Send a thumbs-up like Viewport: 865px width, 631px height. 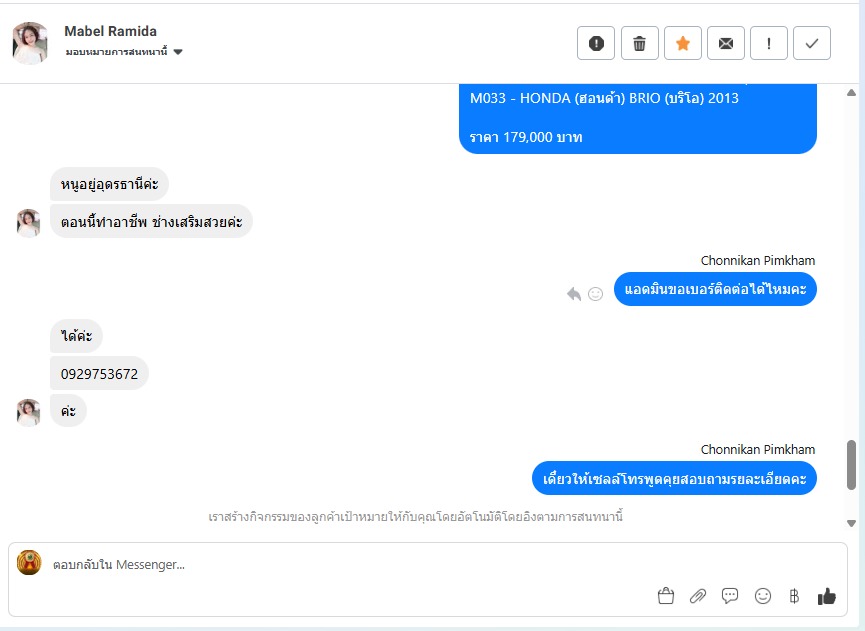(x=826, y=596)
